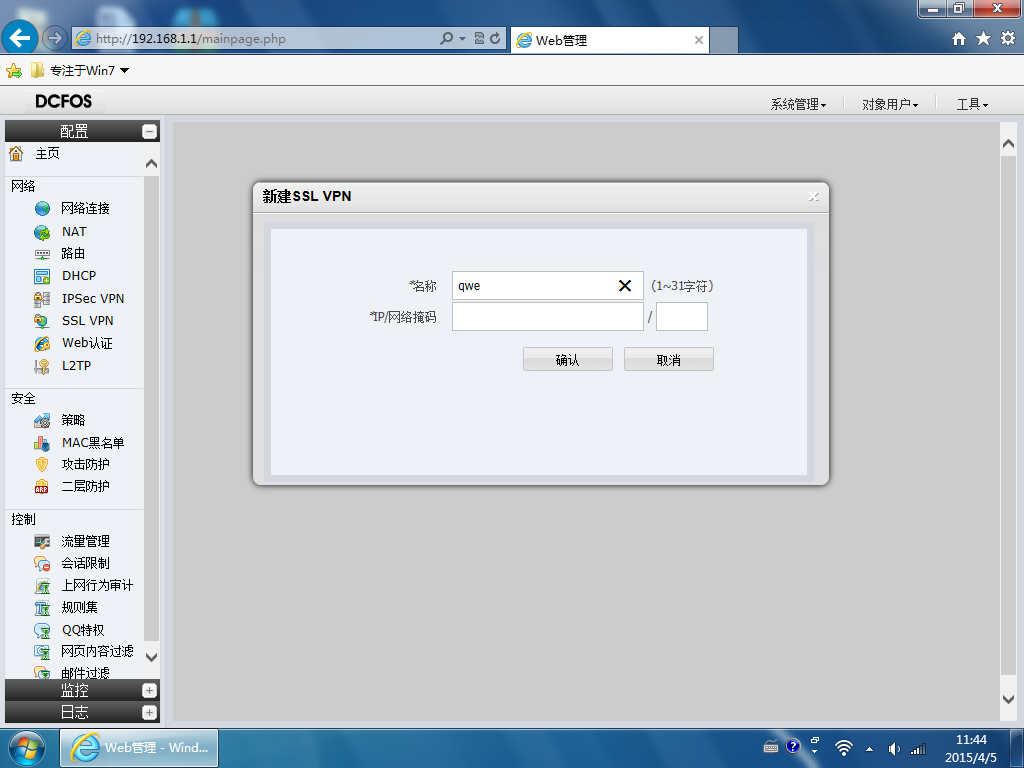
Task: Open the browser home icon
Action: tap(959, 39)
